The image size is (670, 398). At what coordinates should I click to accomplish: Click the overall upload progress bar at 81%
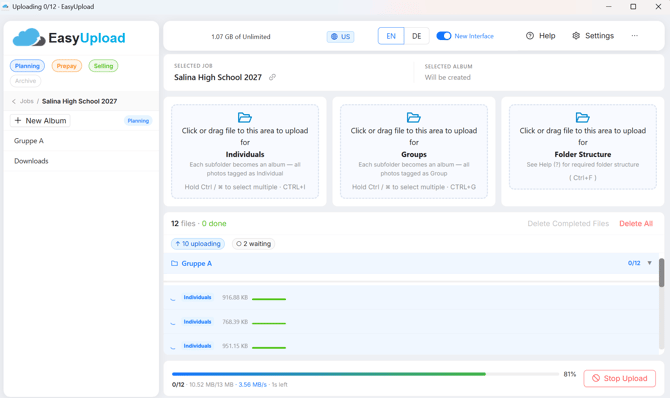365,374
